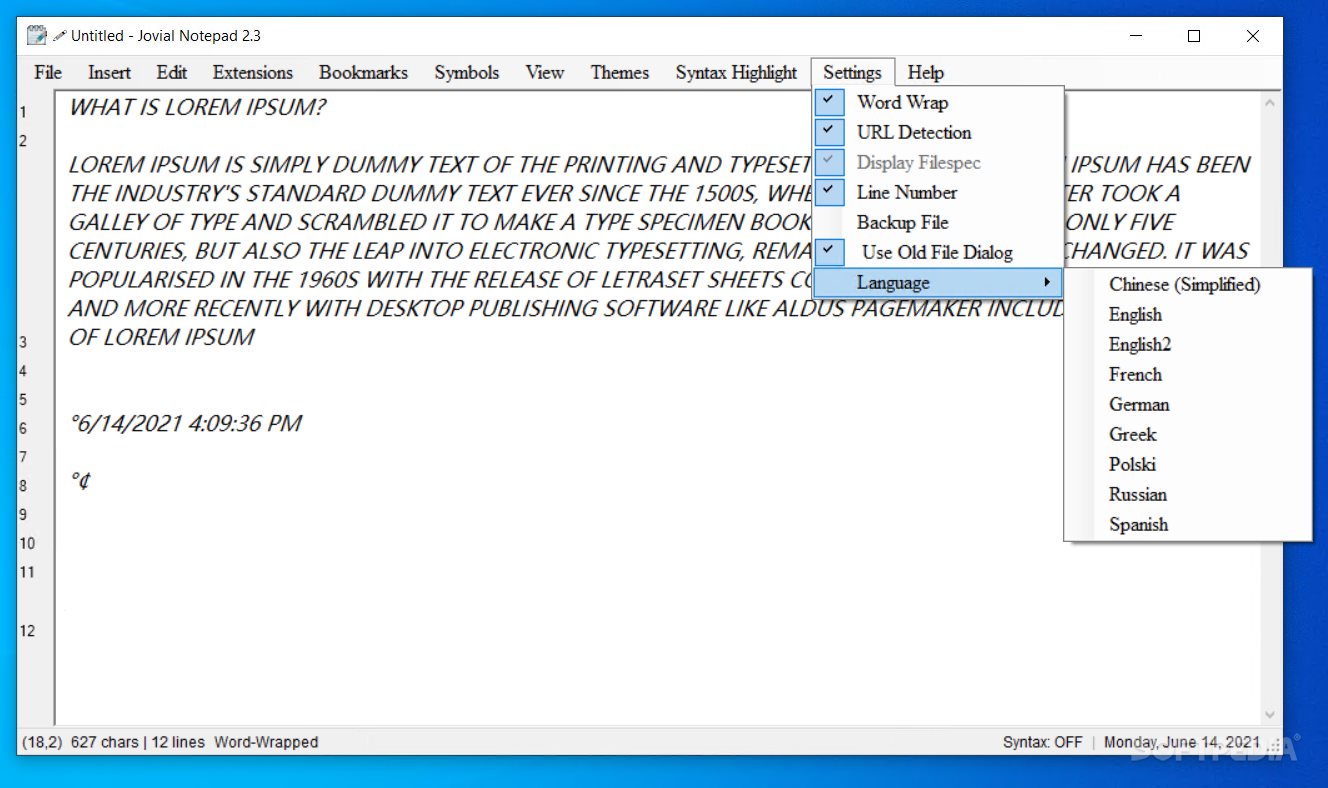
Task: Toggle Use Old File Dialog
Action: 938,252
